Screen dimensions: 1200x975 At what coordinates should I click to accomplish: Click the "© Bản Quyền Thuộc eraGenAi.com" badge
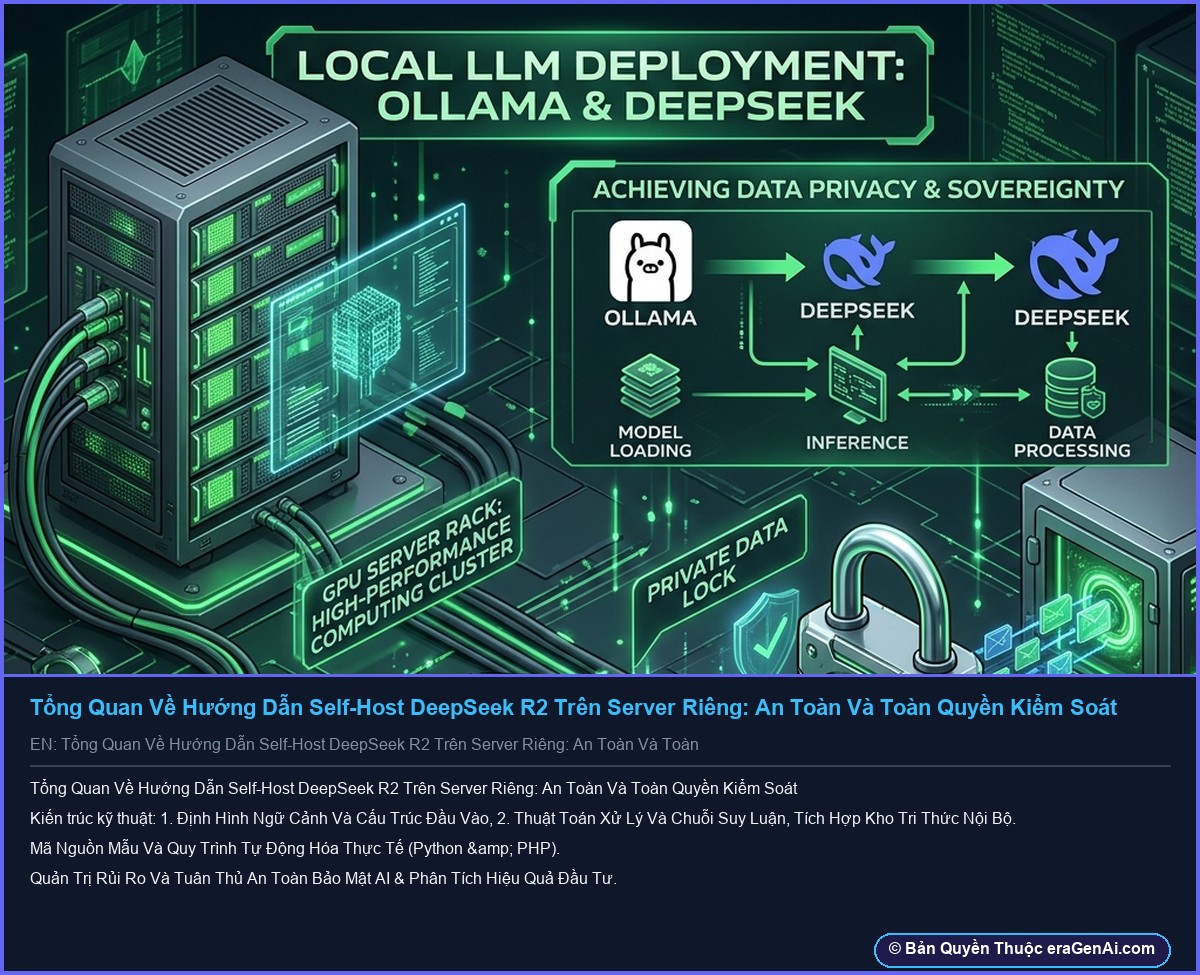tap(1022, 949)
